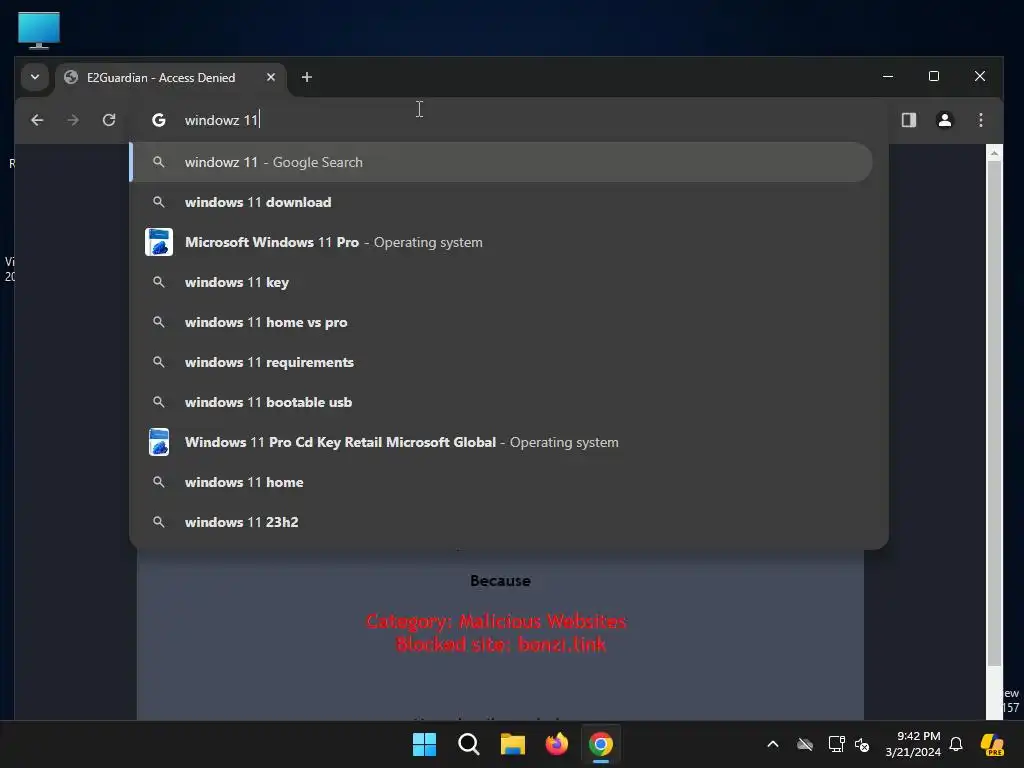
Task: Click search icon beside 'windows 11 requirements'
Action: [159, 362]
